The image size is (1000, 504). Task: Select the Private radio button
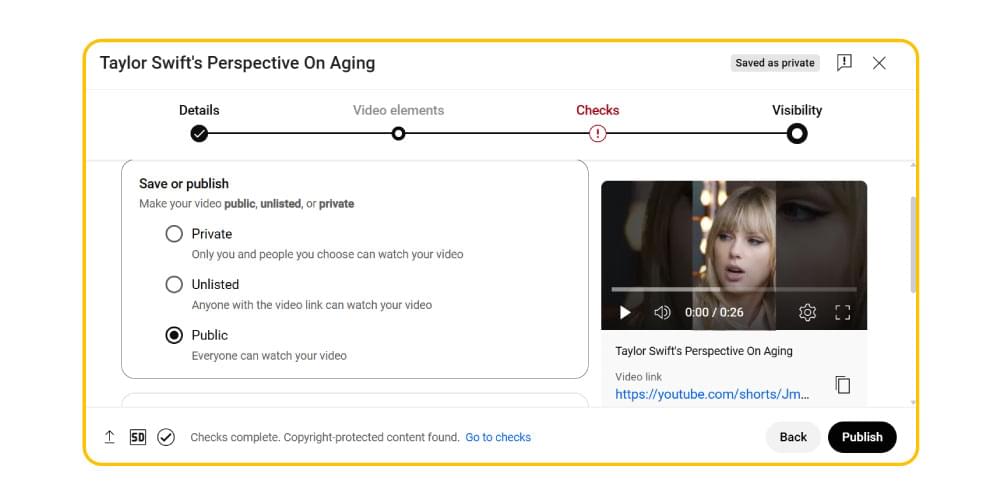pos(174,233)
